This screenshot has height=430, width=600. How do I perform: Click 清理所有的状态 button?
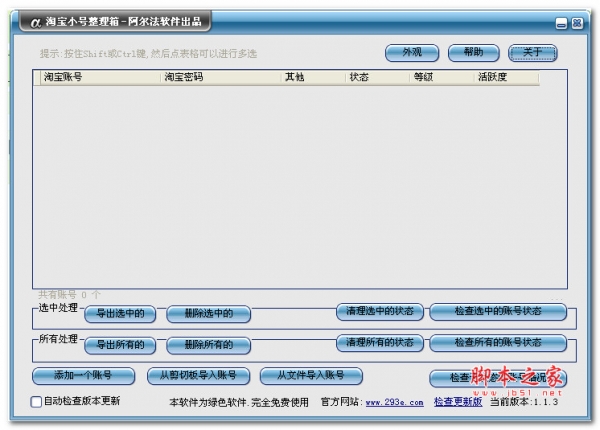click(x=380, y=343)
